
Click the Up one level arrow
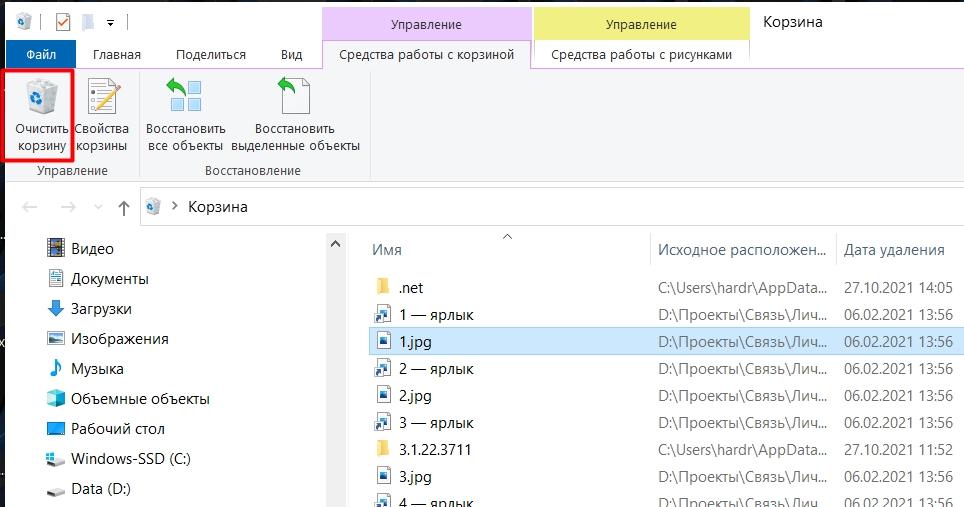tap(124, 208)
